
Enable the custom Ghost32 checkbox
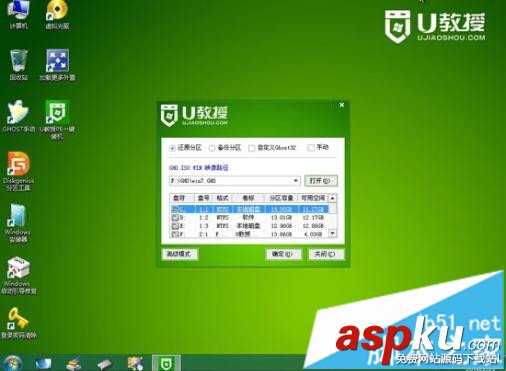pyautogui.click(x=252, y=148)
